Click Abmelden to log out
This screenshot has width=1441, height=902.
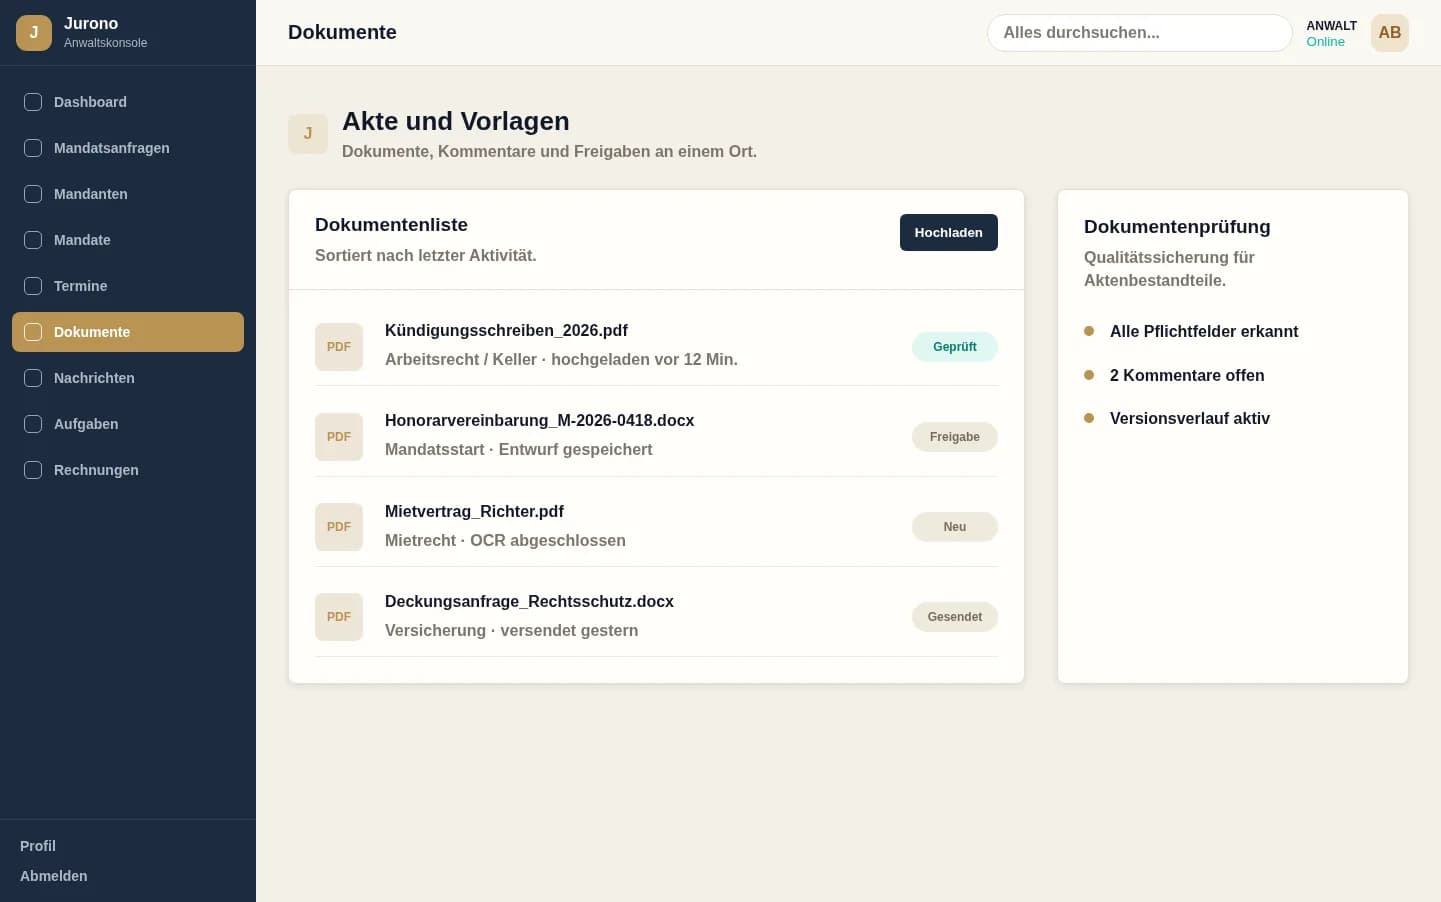coord(54,876)
